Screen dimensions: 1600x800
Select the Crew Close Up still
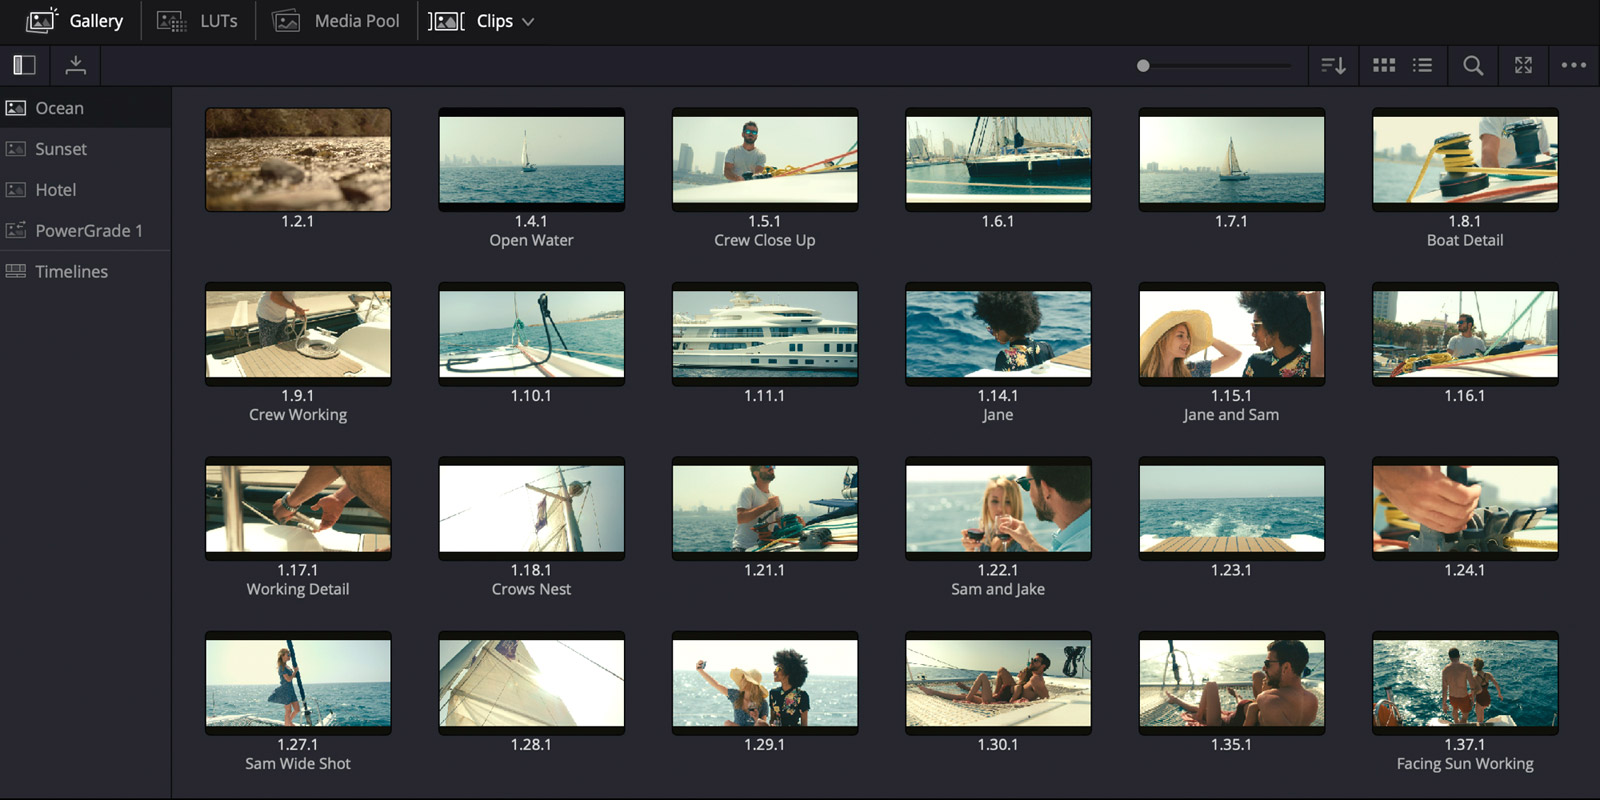765,160
